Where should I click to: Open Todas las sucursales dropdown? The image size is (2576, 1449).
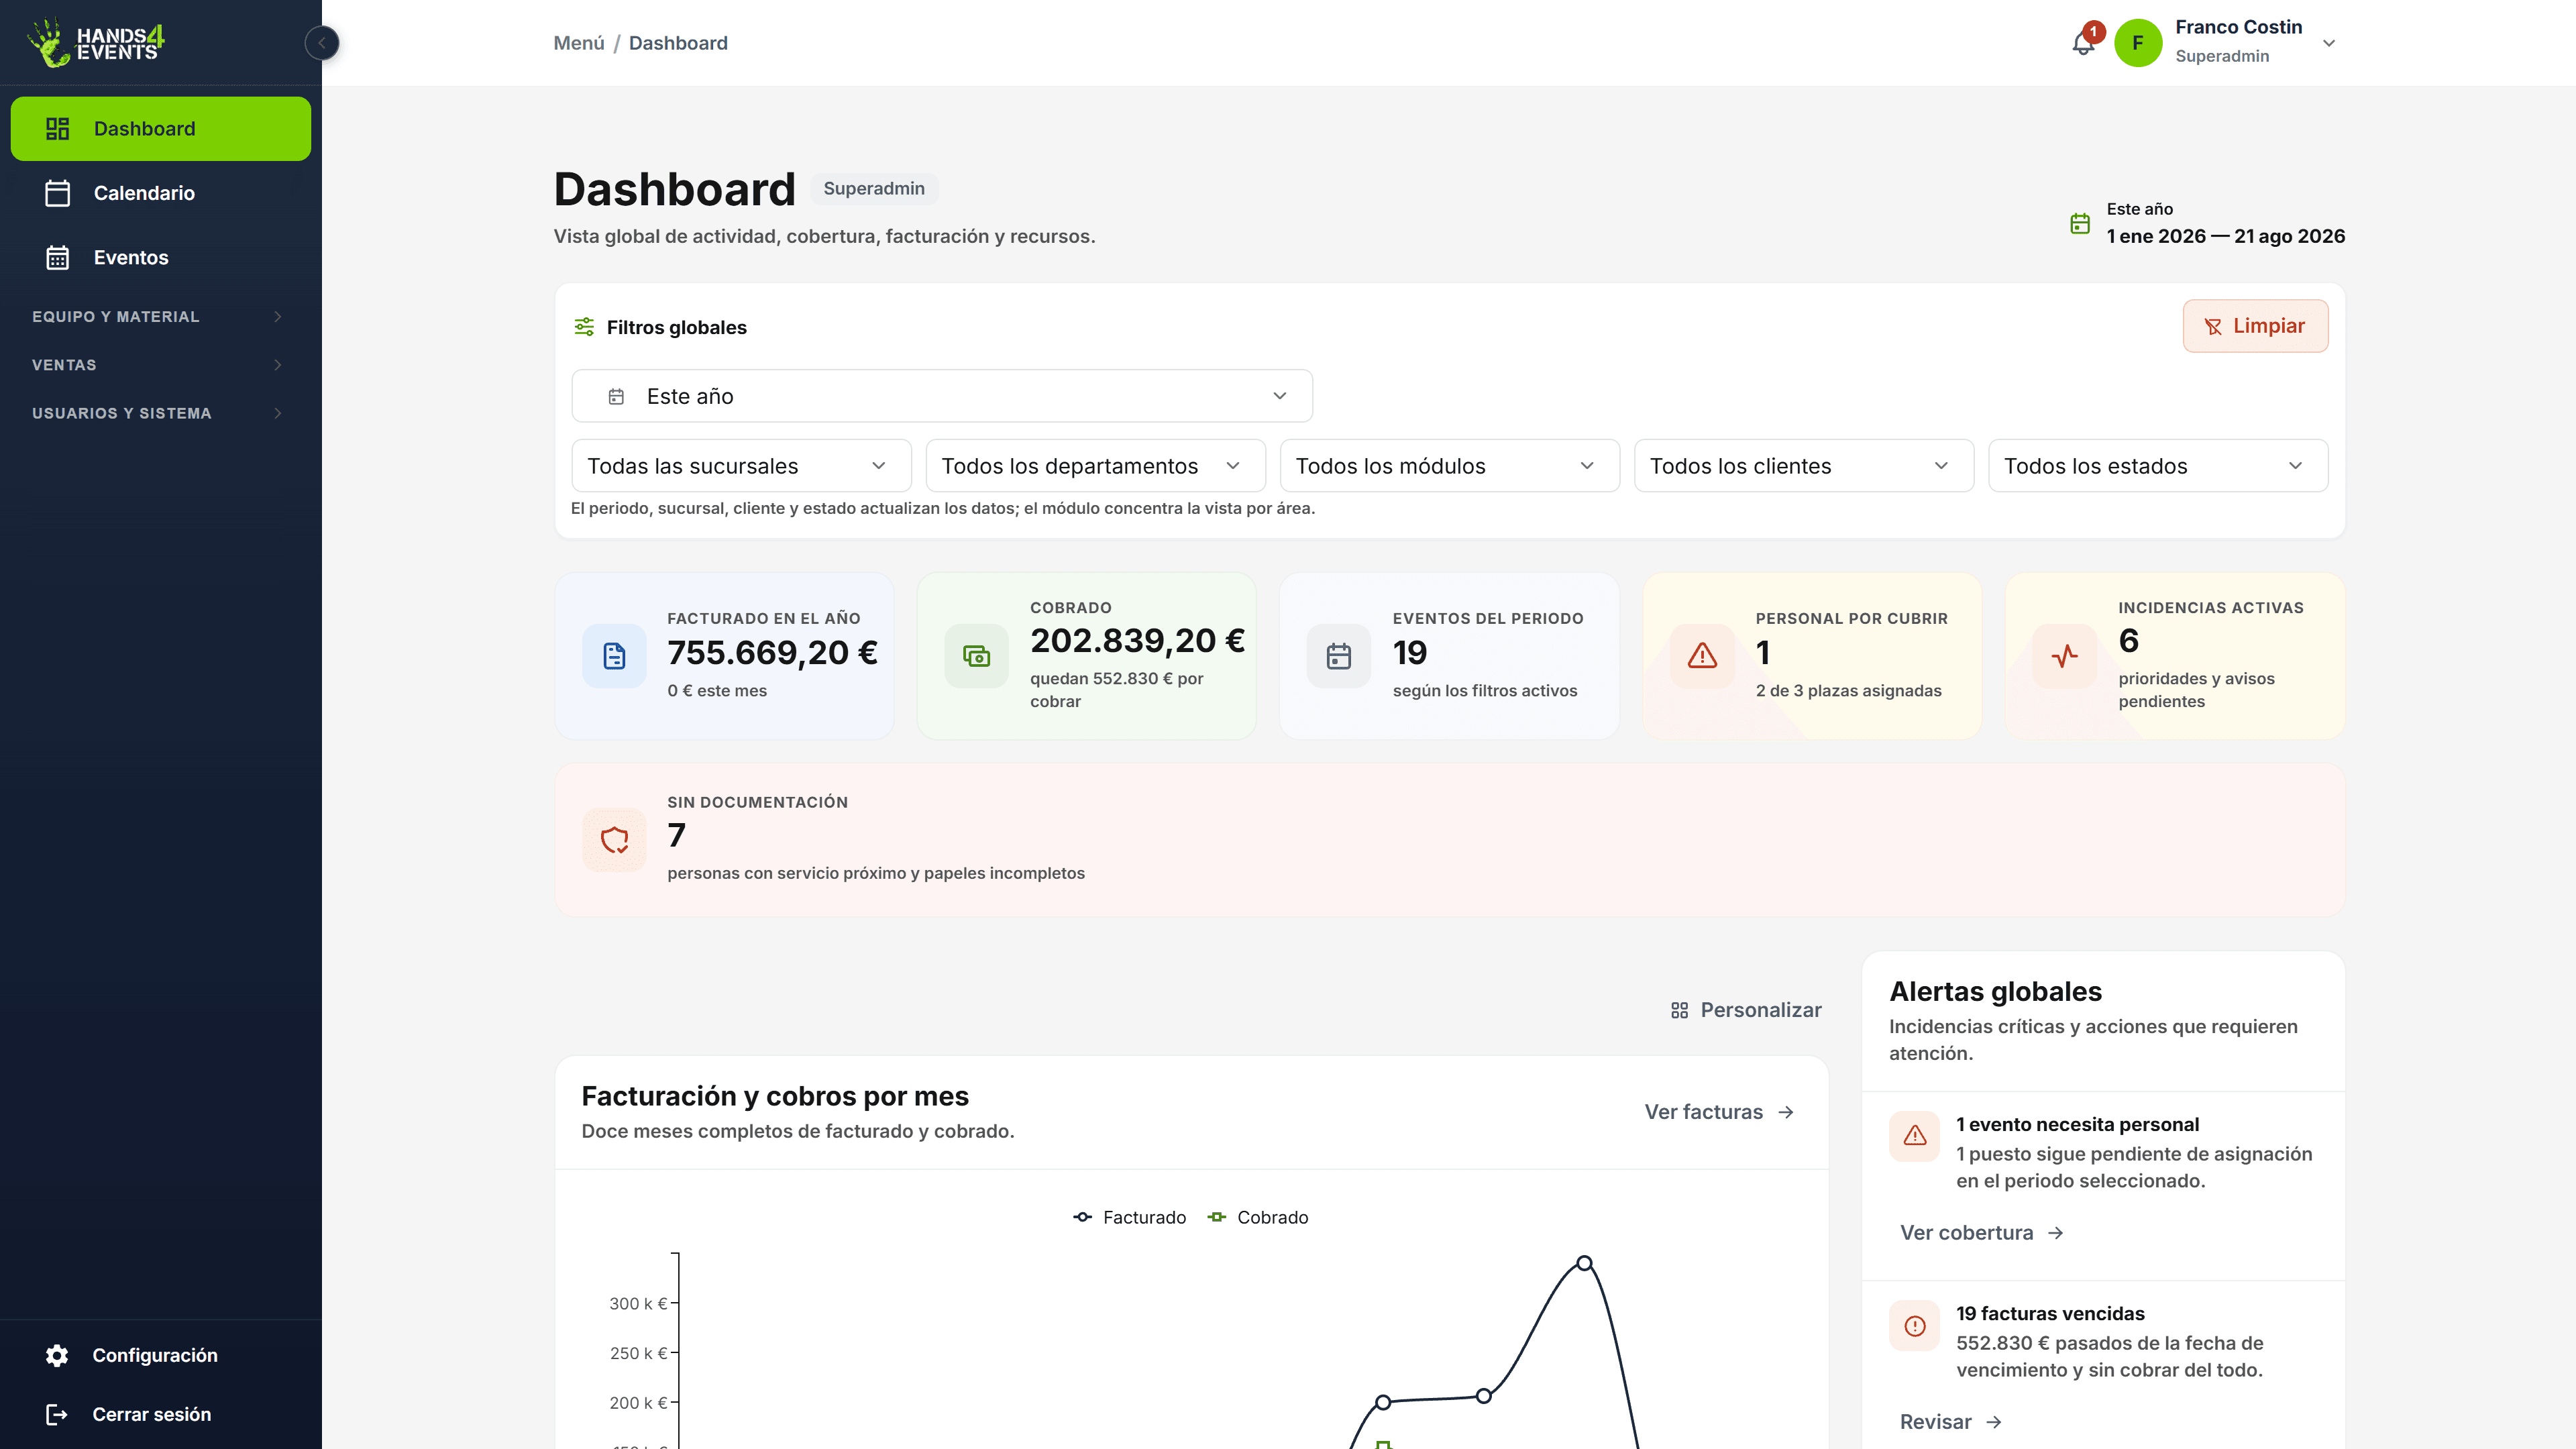[x=741, y=466]
